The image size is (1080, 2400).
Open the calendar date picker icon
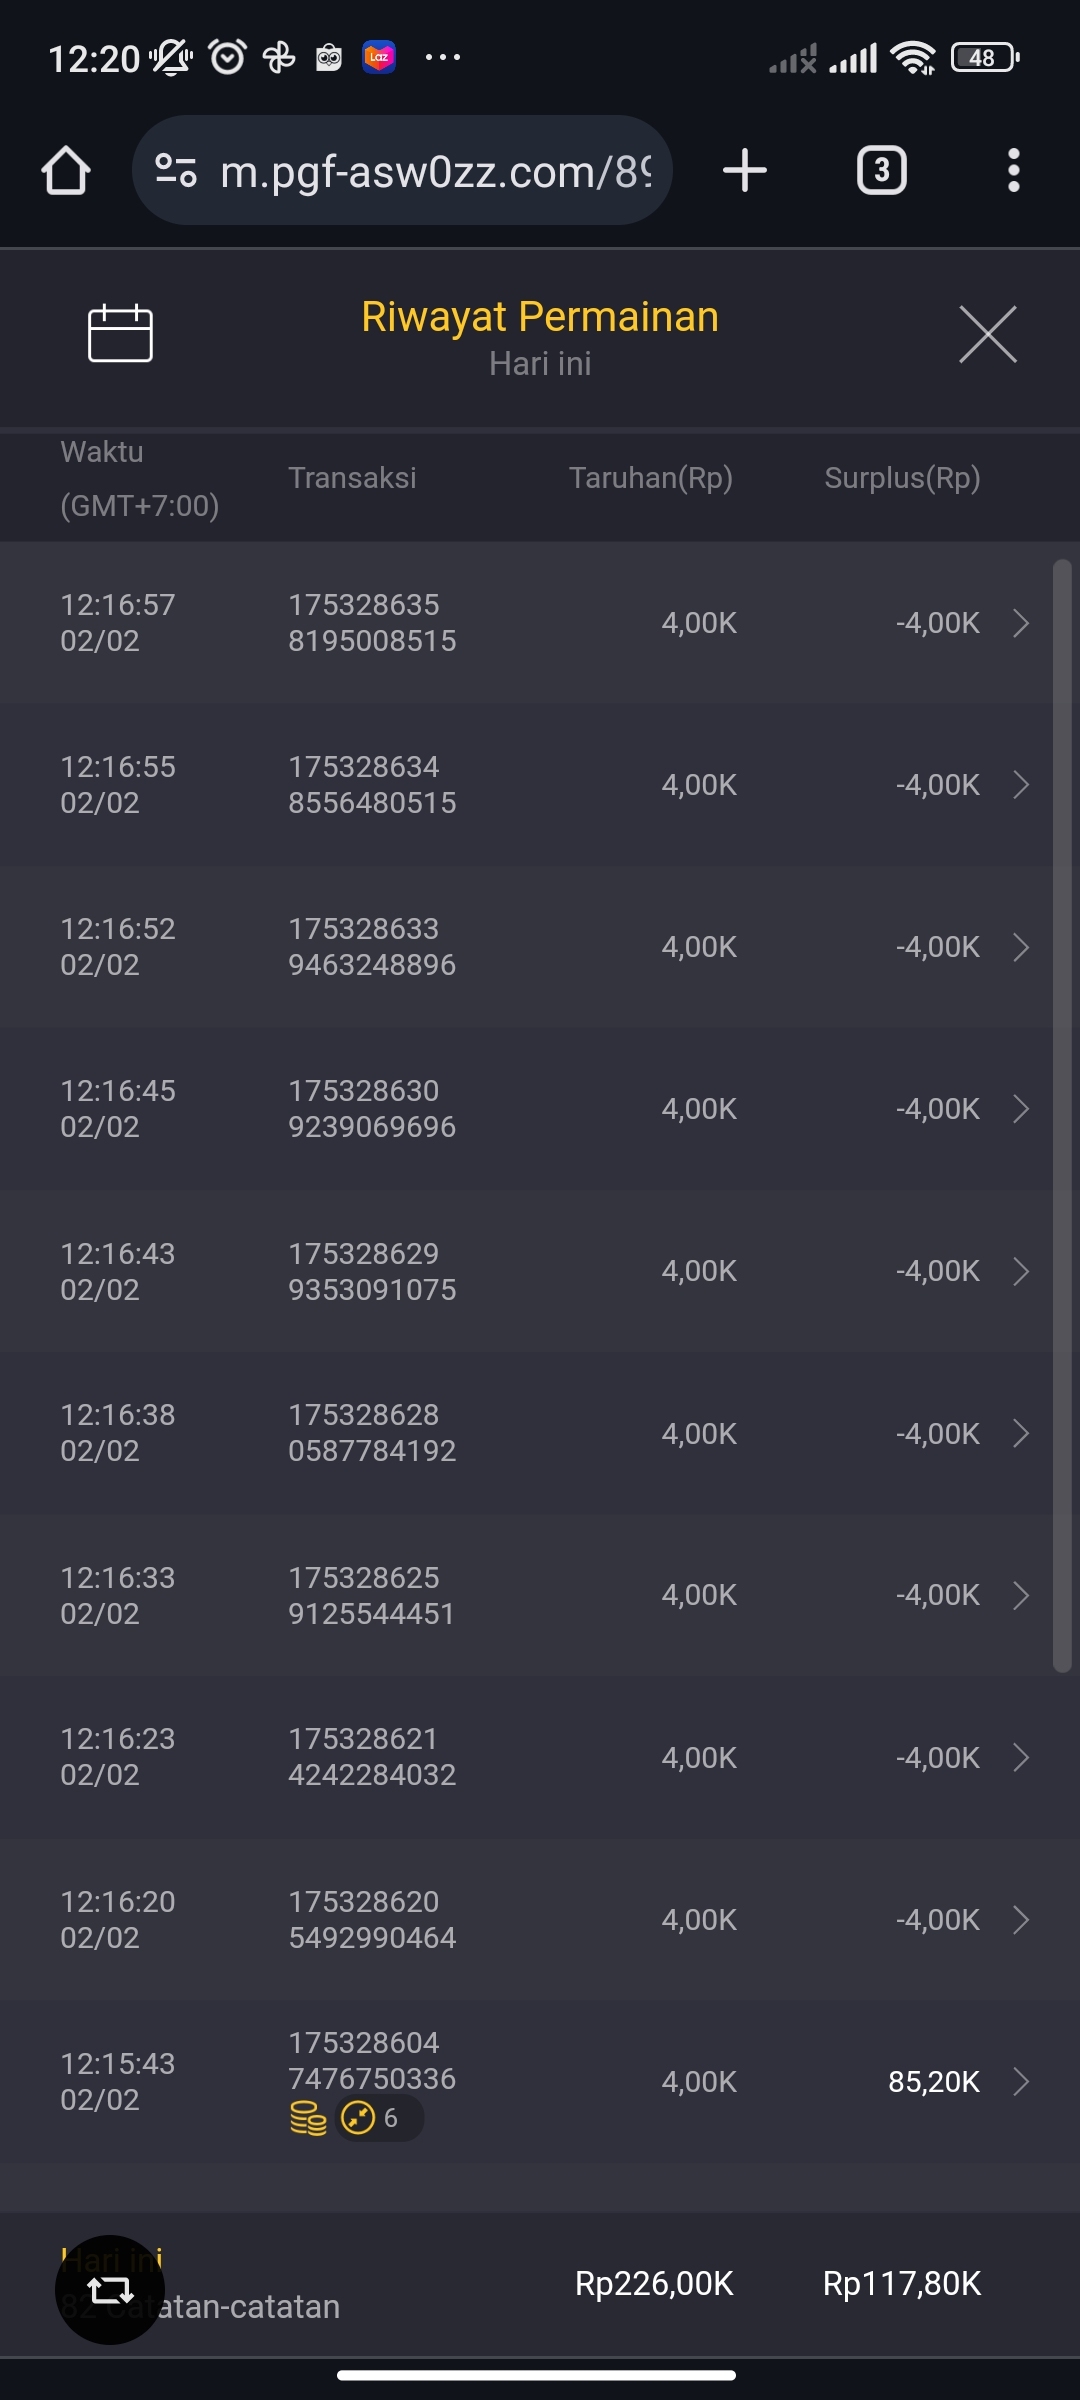tap(120, 333)
